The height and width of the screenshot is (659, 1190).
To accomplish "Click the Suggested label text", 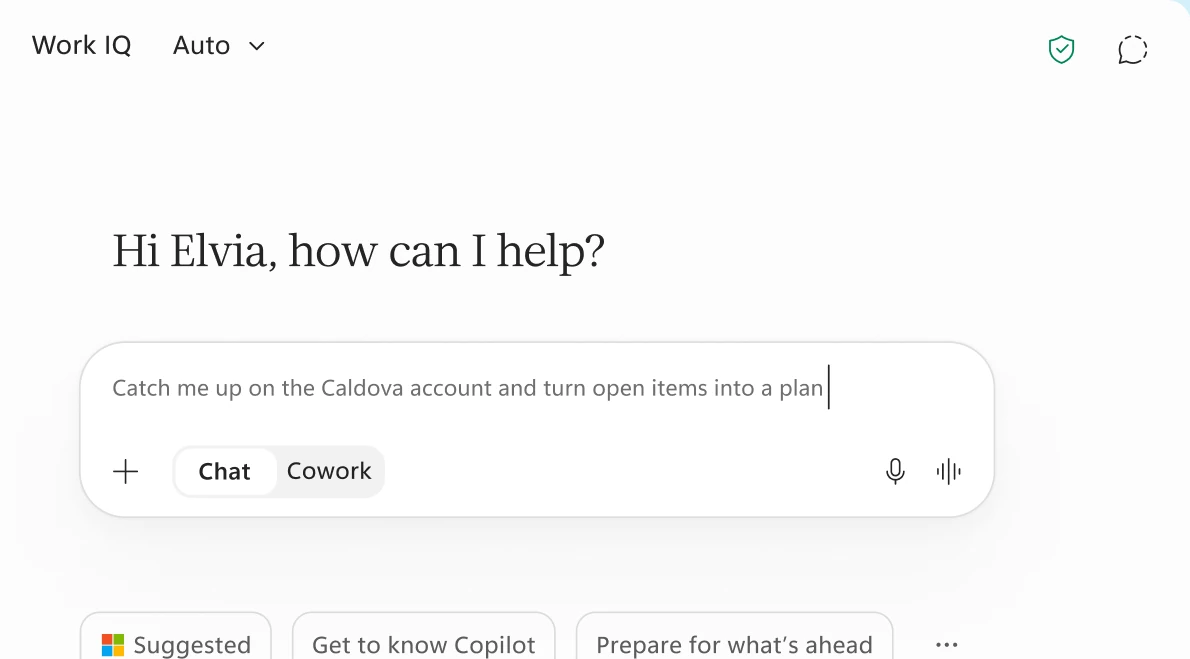I will 192,645.
